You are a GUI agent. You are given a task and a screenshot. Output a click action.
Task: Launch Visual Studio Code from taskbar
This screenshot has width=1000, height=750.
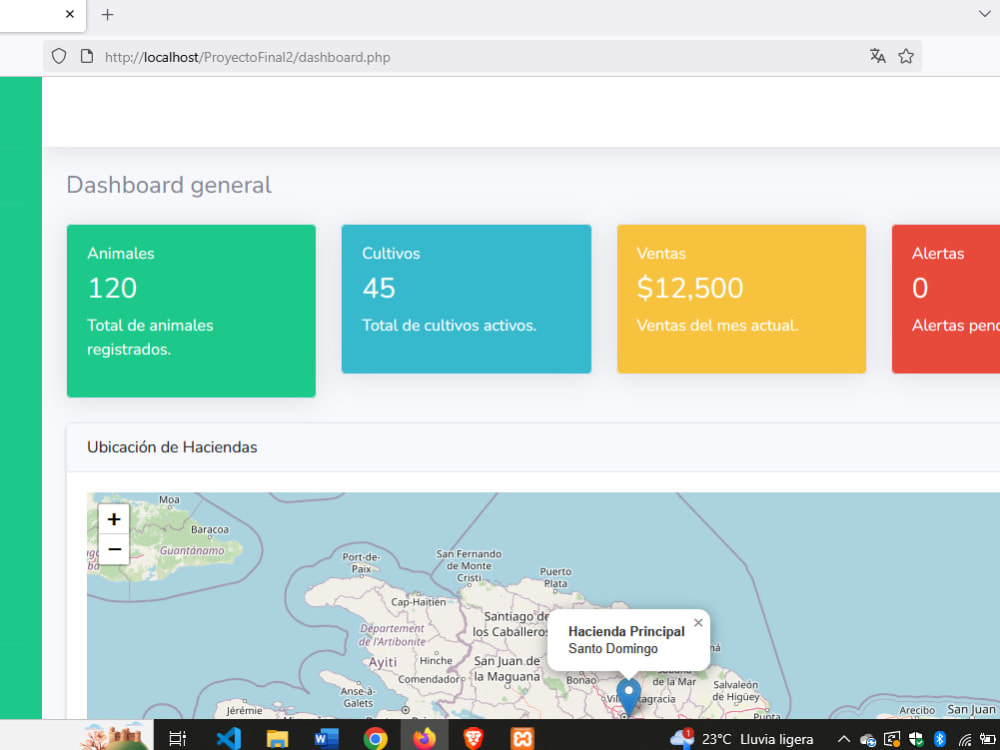[x=228, y=739]
